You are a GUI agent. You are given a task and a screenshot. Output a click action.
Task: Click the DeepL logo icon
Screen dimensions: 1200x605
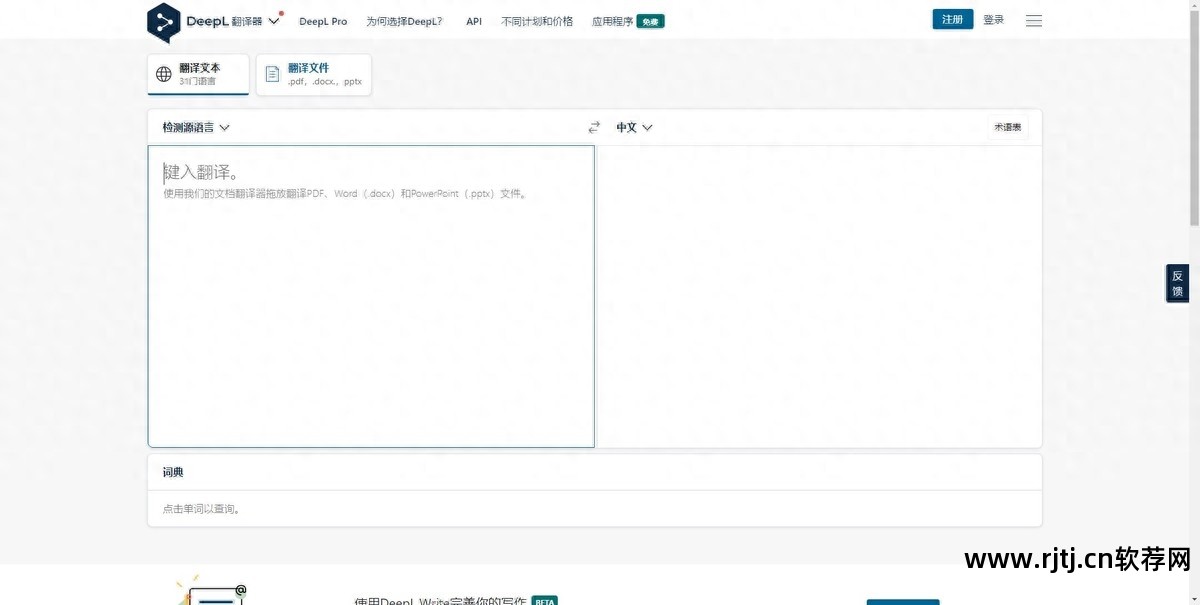tap(163, 21)
